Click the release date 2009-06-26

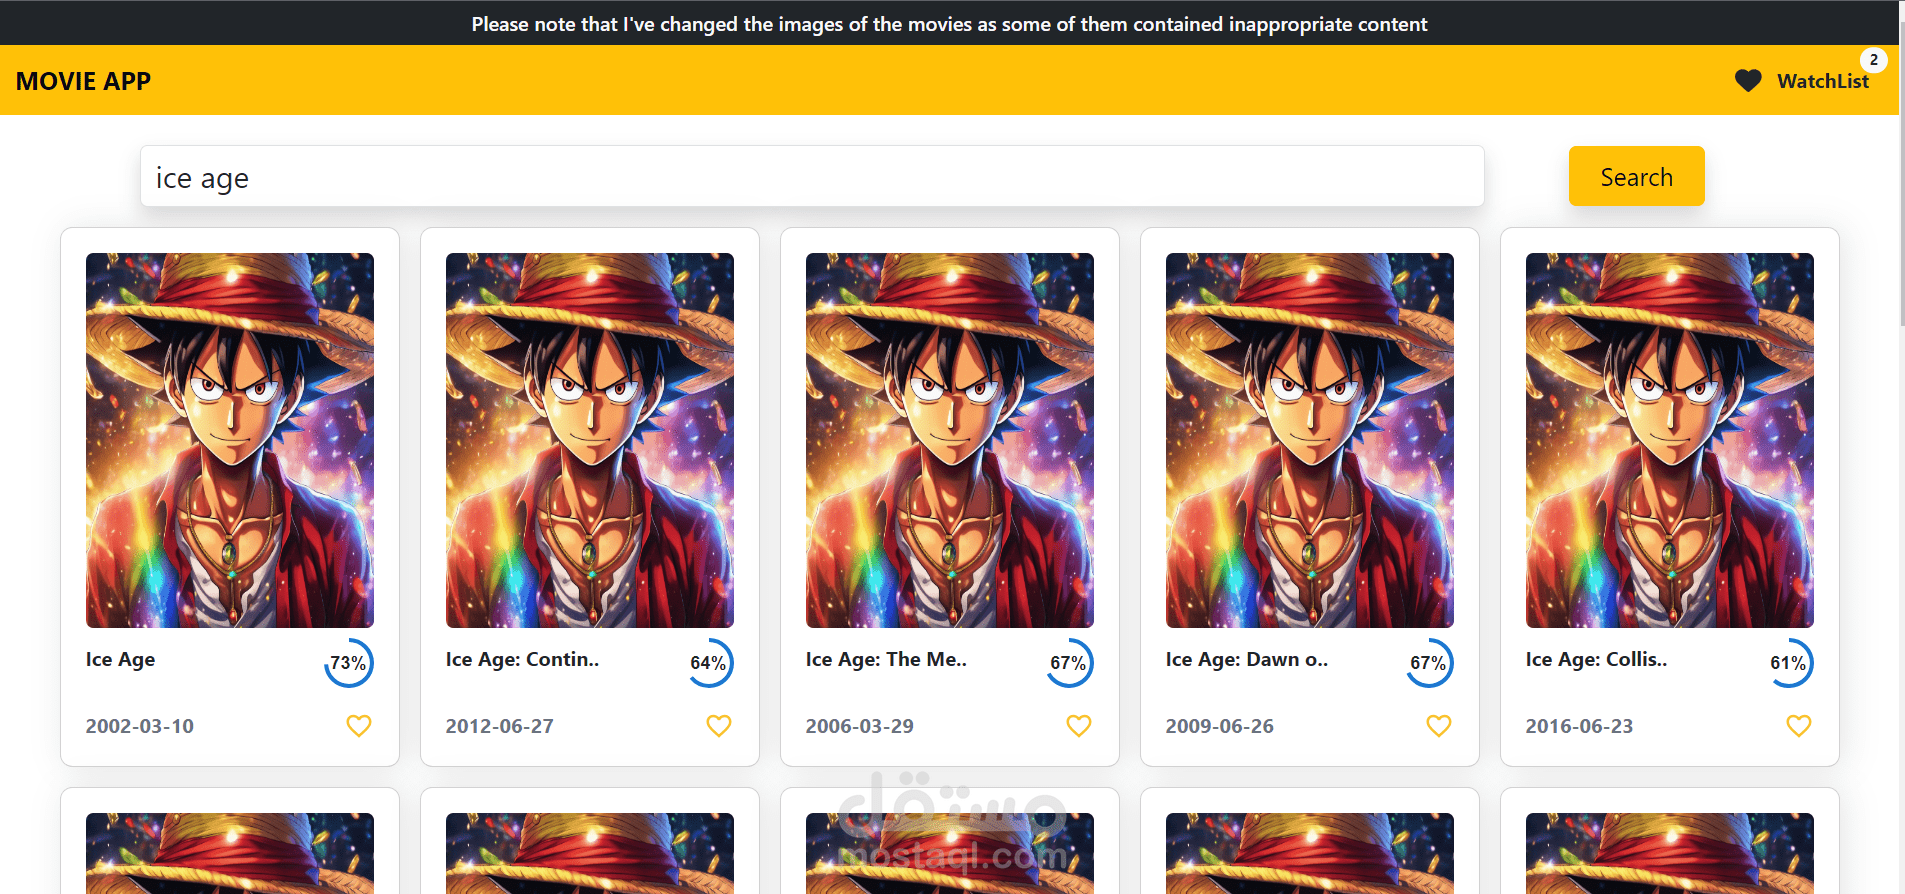point(1220,727)
